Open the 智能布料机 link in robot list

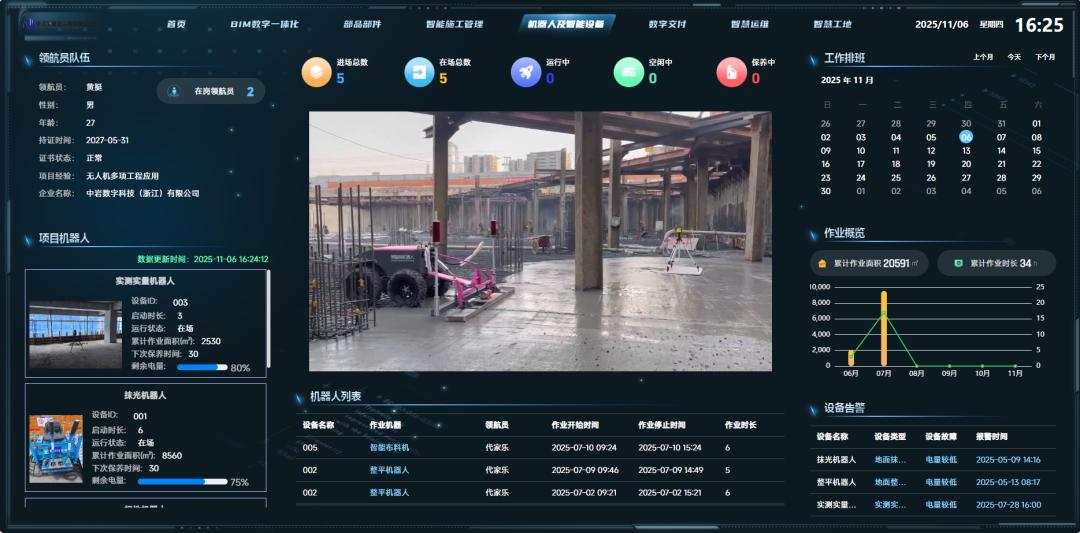click(x=389, y=448)
